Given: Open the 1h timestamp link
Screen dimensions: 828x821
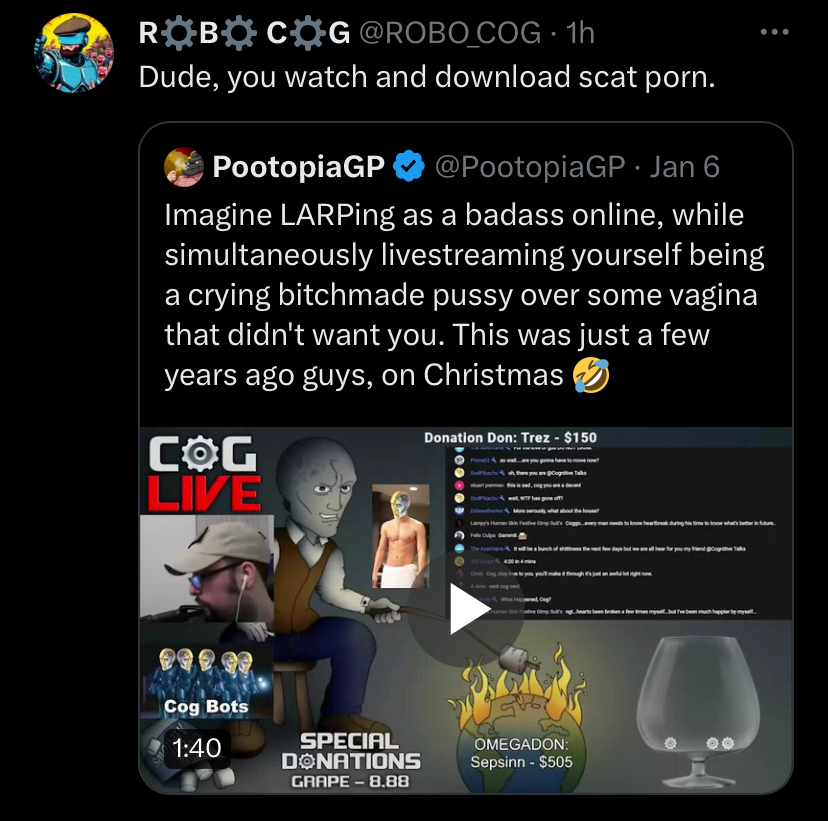Looking at the screenshot, I should tap(580, 33).
